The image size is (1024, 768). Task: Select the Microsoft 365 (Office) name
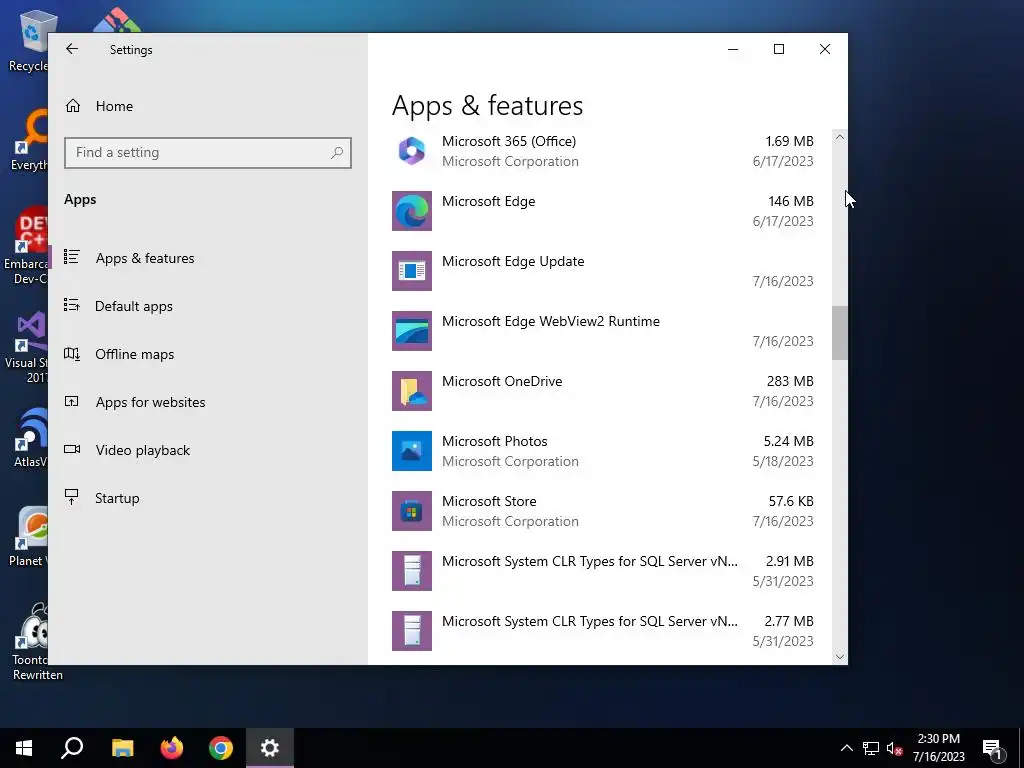509,141
